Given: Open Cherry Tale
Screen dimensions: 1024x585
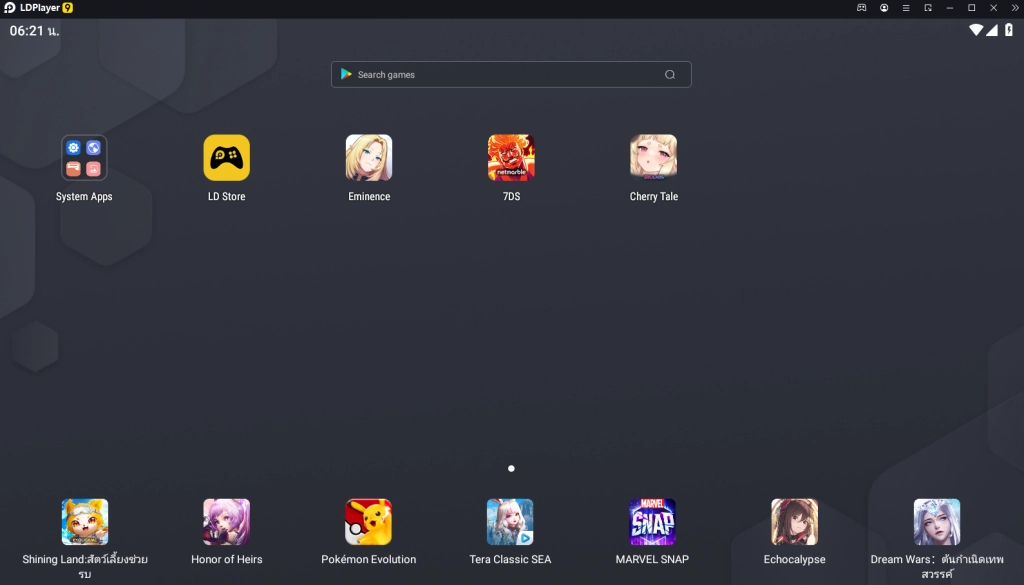Looking at the screenshot, I should 653,157.
